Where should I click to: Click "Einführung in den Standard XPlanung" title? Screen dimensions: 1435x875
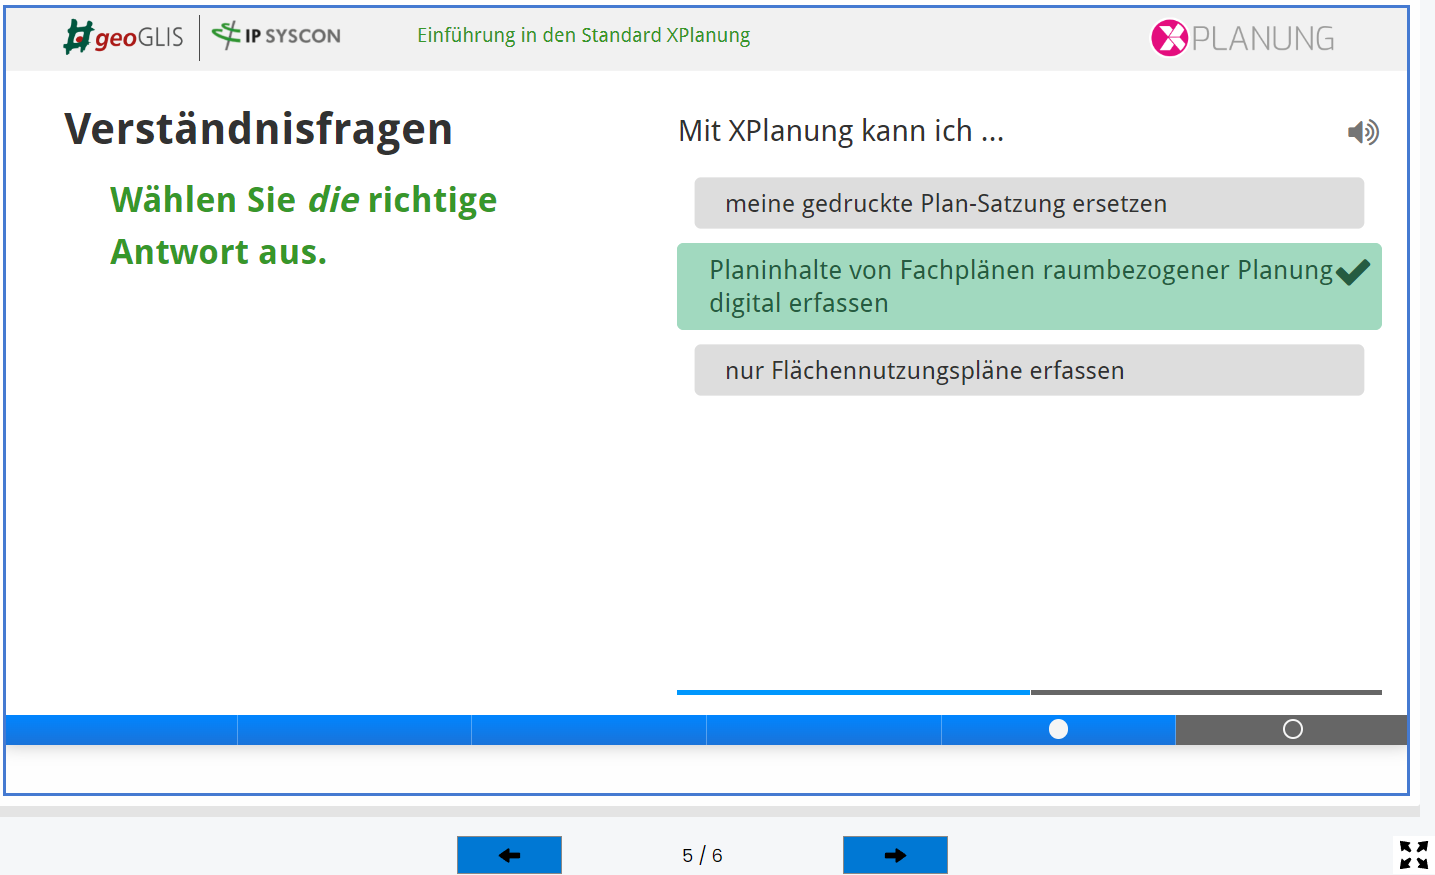pyautogui.click(x=583, y=36)
